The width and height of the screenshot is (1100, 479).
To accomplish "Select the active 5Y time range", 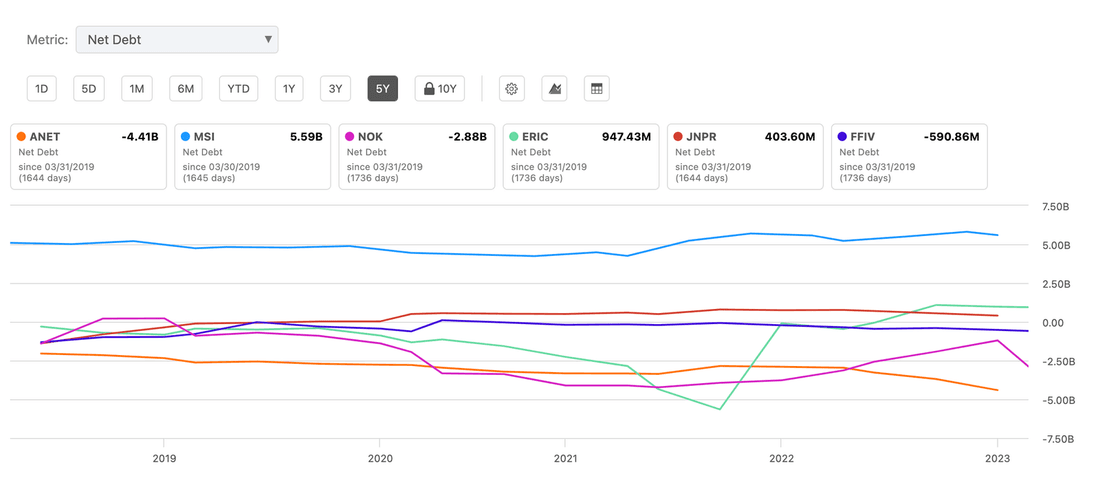I will 382,89.
